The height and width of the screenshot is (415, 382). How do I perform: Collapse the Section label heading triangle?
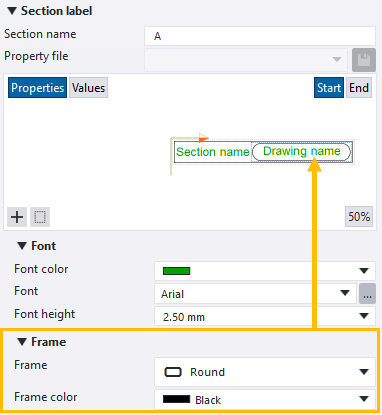[12, 11]
